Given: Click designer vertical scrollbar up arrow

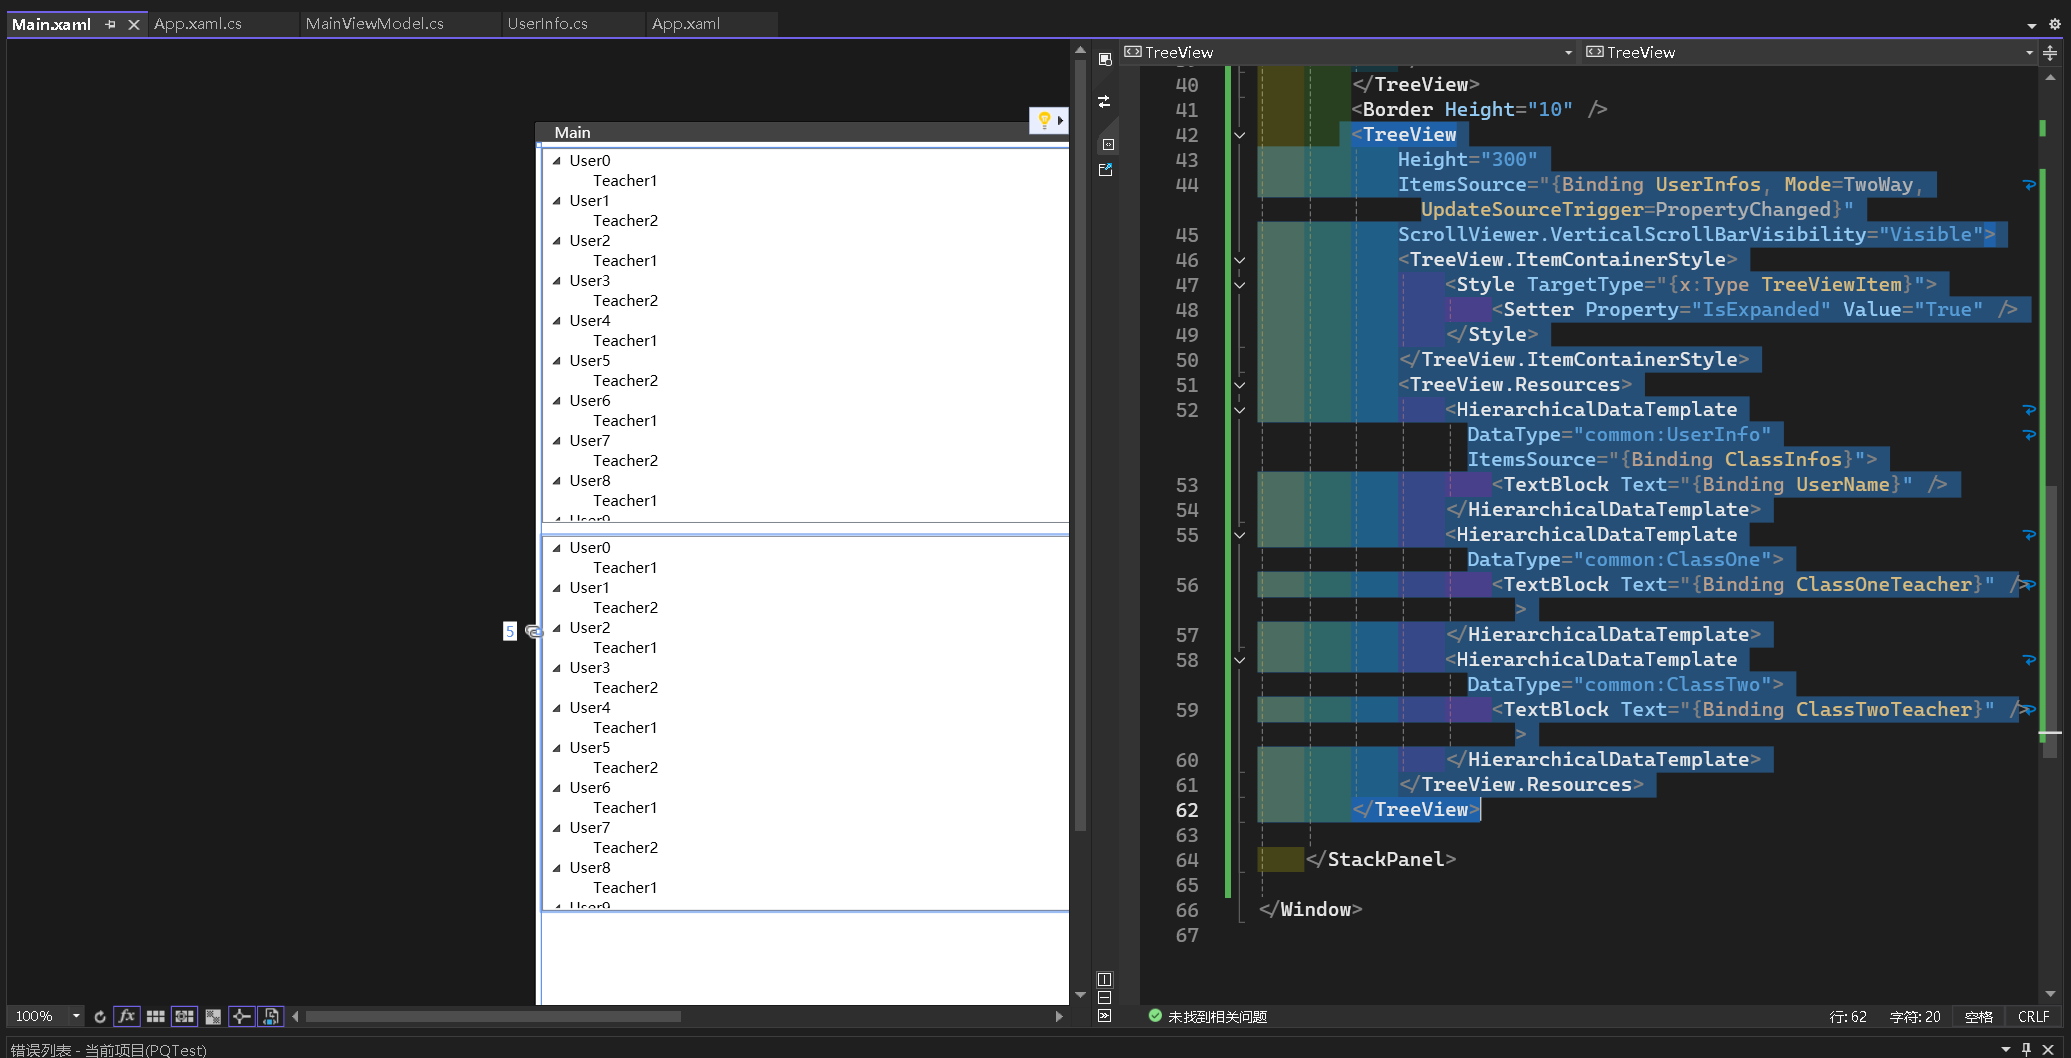Looking at the screenshot, I should (x=1080, y=49).
